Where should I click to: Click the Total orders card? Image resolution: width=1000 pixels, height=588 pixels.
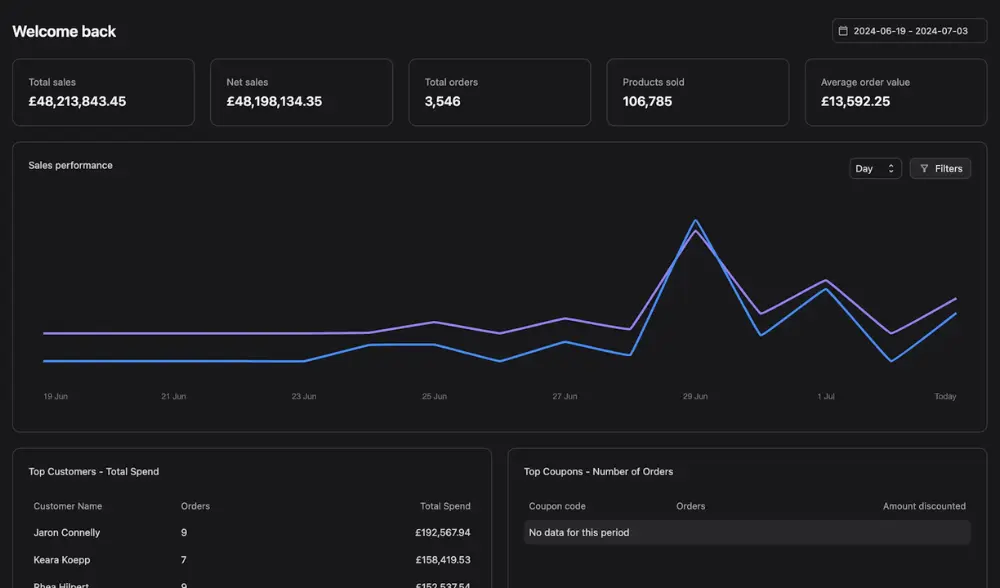(x=499, y=92)
